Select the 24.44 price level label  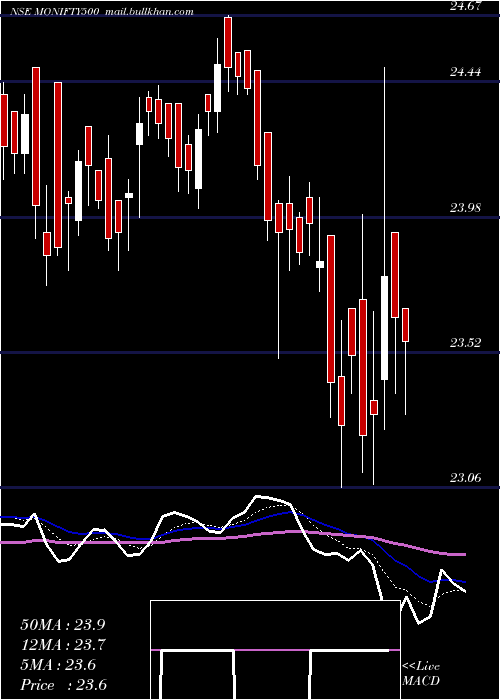pos(465,72)
